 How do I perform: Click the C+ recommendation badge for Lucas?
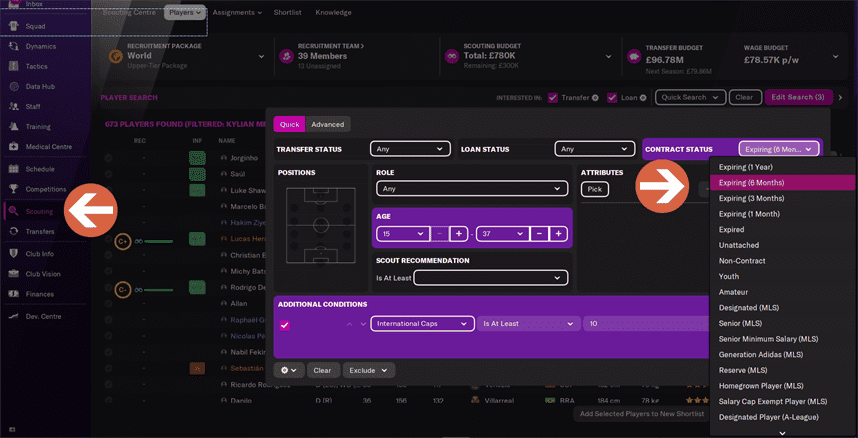tap(123, 240)
